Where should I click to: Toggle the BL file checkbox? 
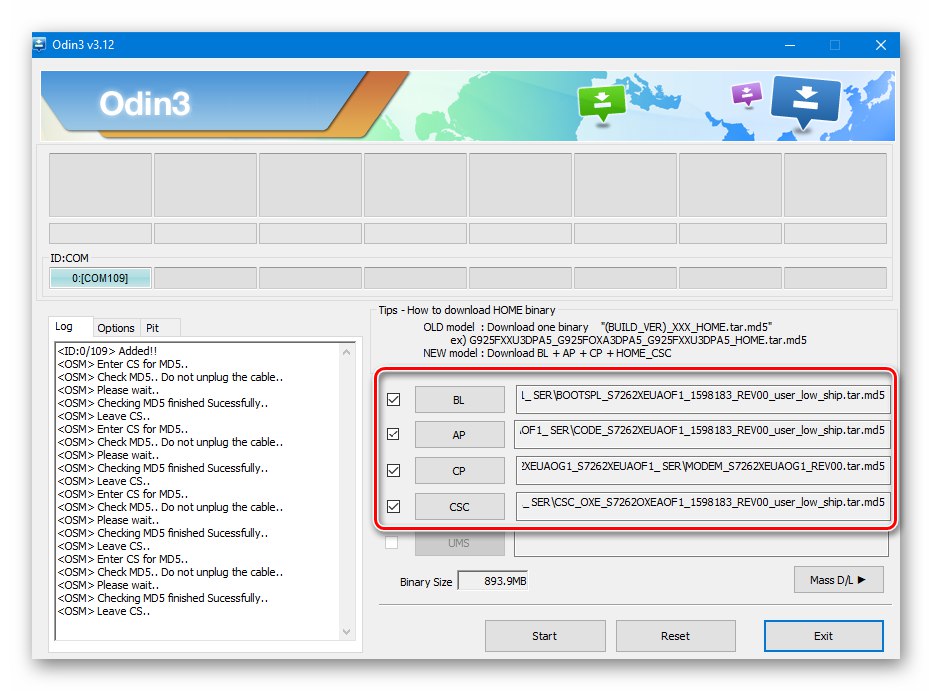[393, 399]
